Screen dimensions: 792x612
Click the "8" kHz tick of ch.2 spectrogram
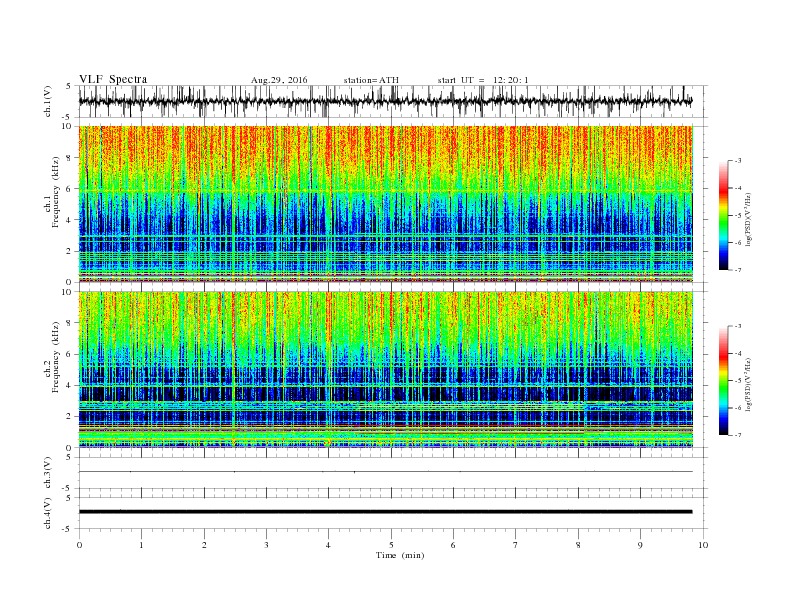click(x=69, y=323)
